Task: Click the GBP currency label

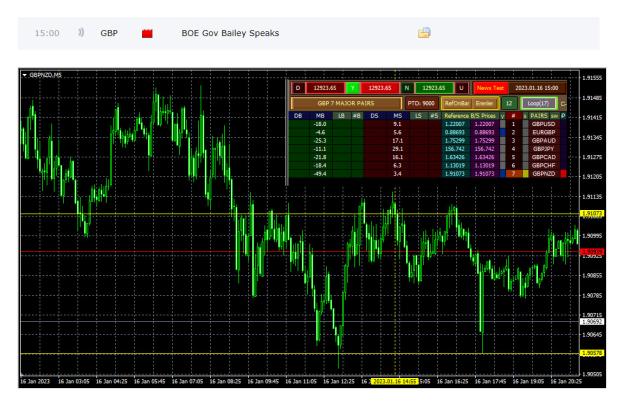Action: [109, 33]
